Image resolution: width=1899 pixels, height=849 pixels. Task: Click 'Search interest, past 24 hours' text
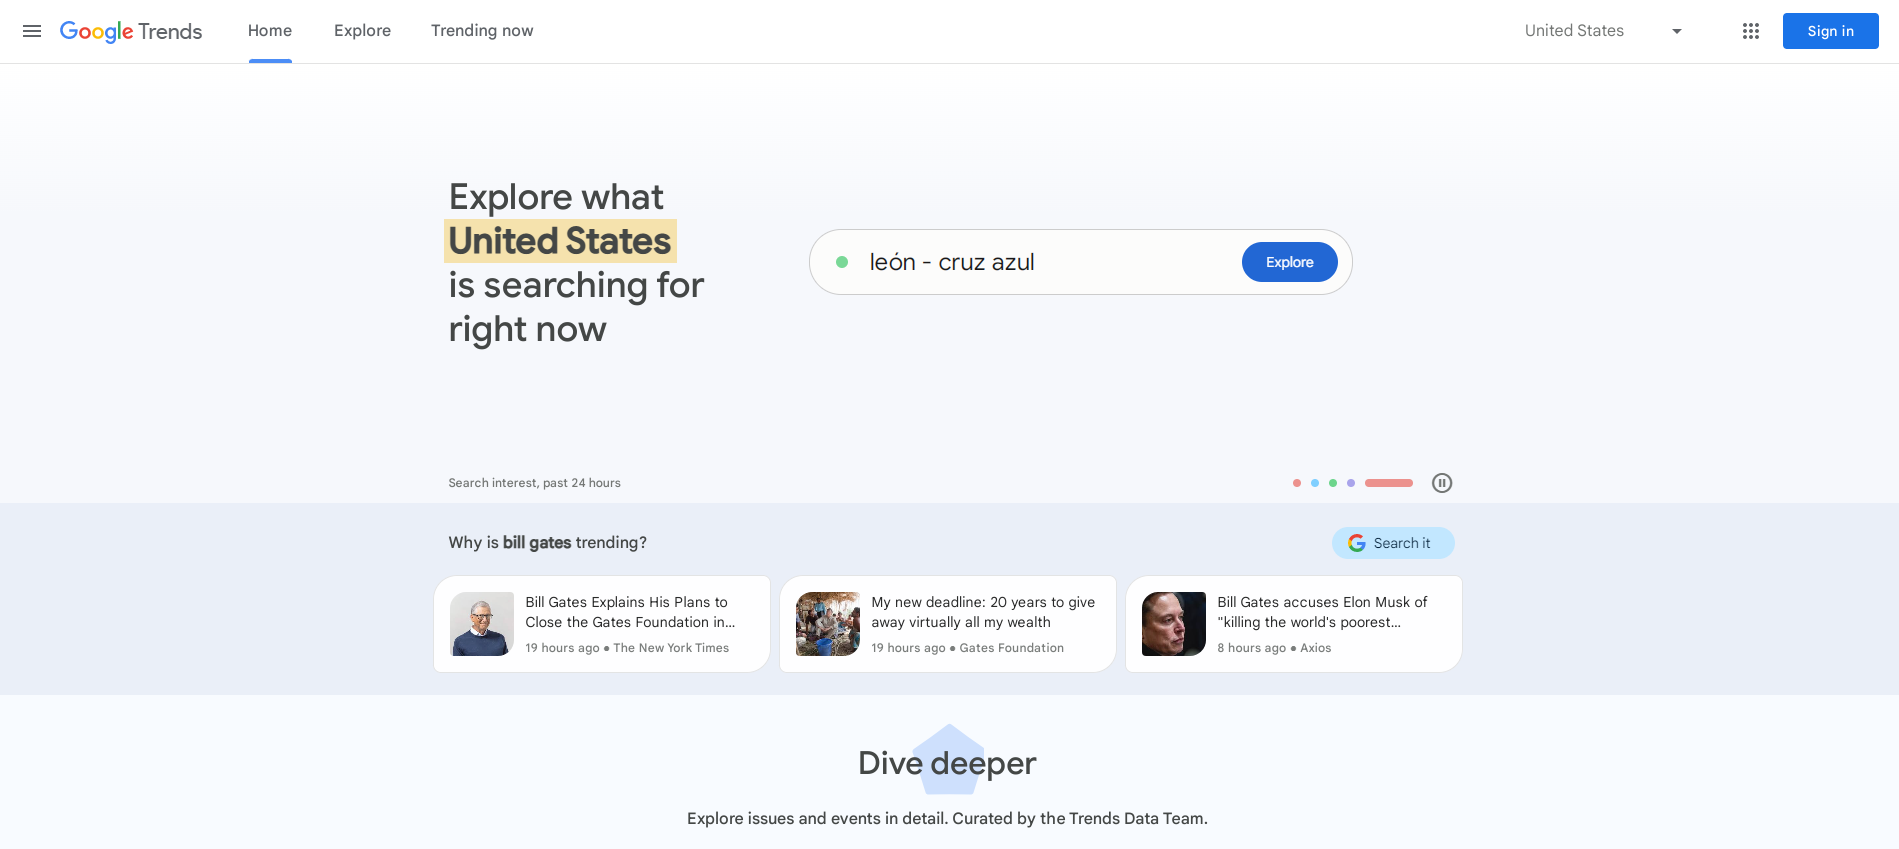coord(534,483)
